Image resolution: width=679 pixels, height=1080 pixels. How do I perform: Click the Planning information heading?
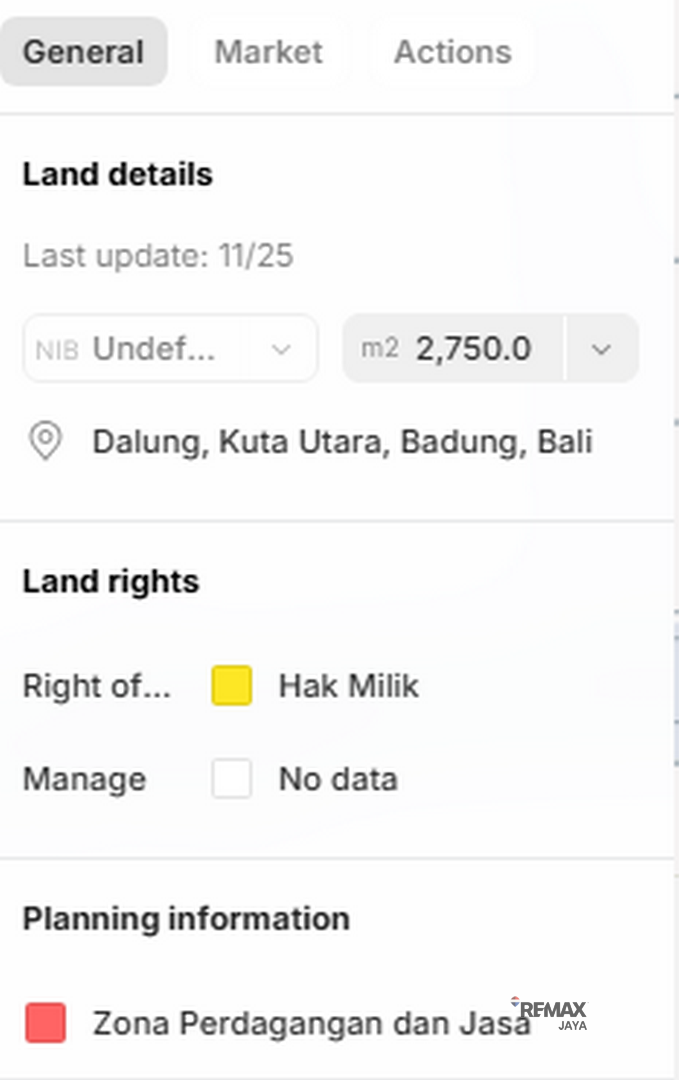point(186,919)
